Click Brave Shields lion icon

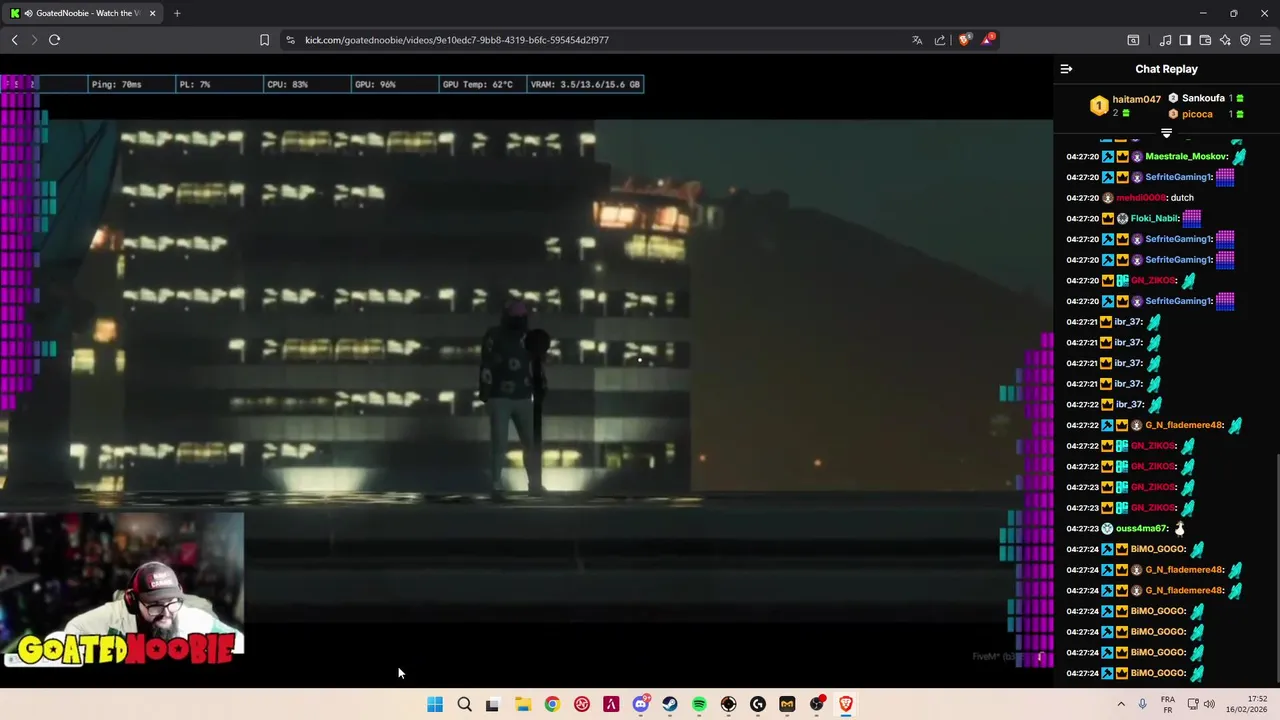(x=964, y=40)
